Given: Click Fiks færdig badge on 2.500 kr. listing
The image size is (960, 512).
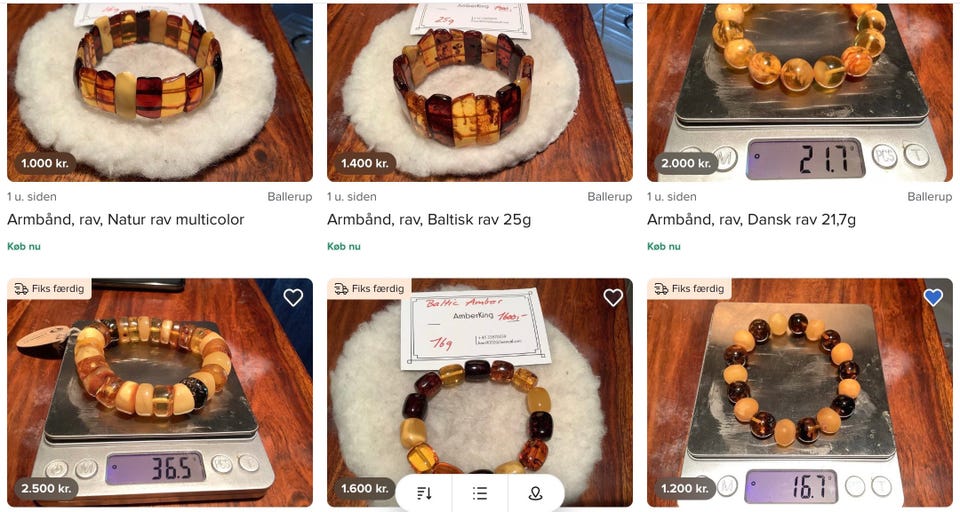Looking at the screenshot, I should [x=49, y=288].
